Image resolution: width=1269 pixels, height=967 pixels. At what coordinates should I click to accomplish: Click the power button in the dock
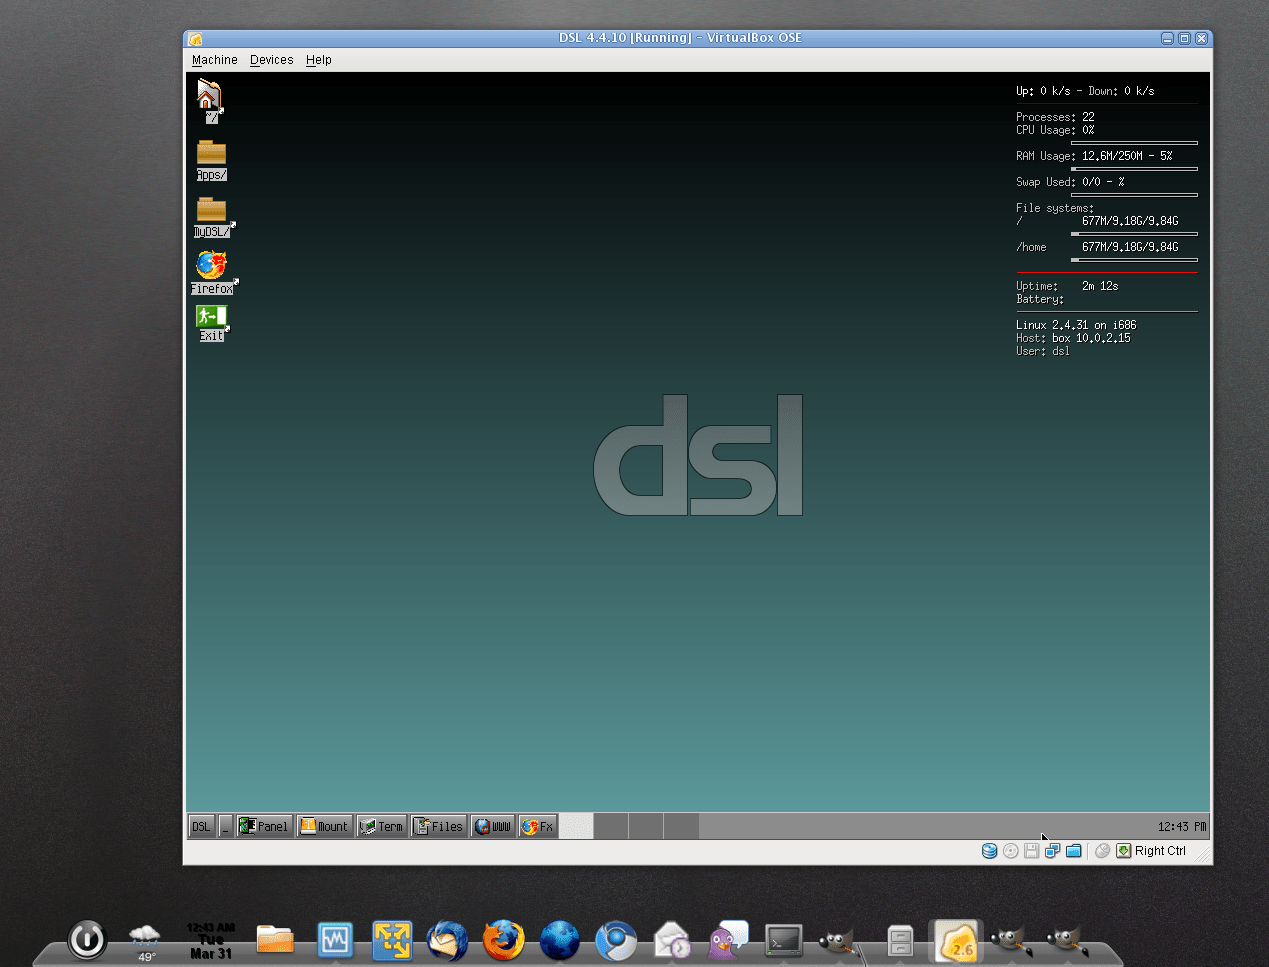87,939
